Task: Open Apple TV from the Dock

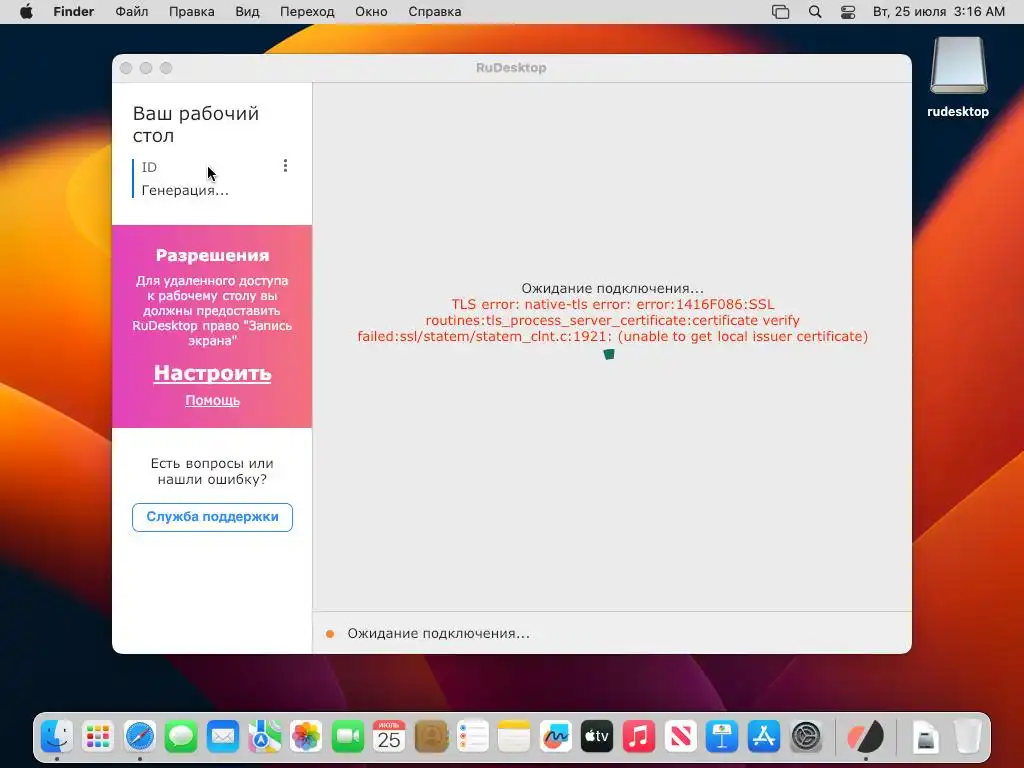Action: coord(597,737)
